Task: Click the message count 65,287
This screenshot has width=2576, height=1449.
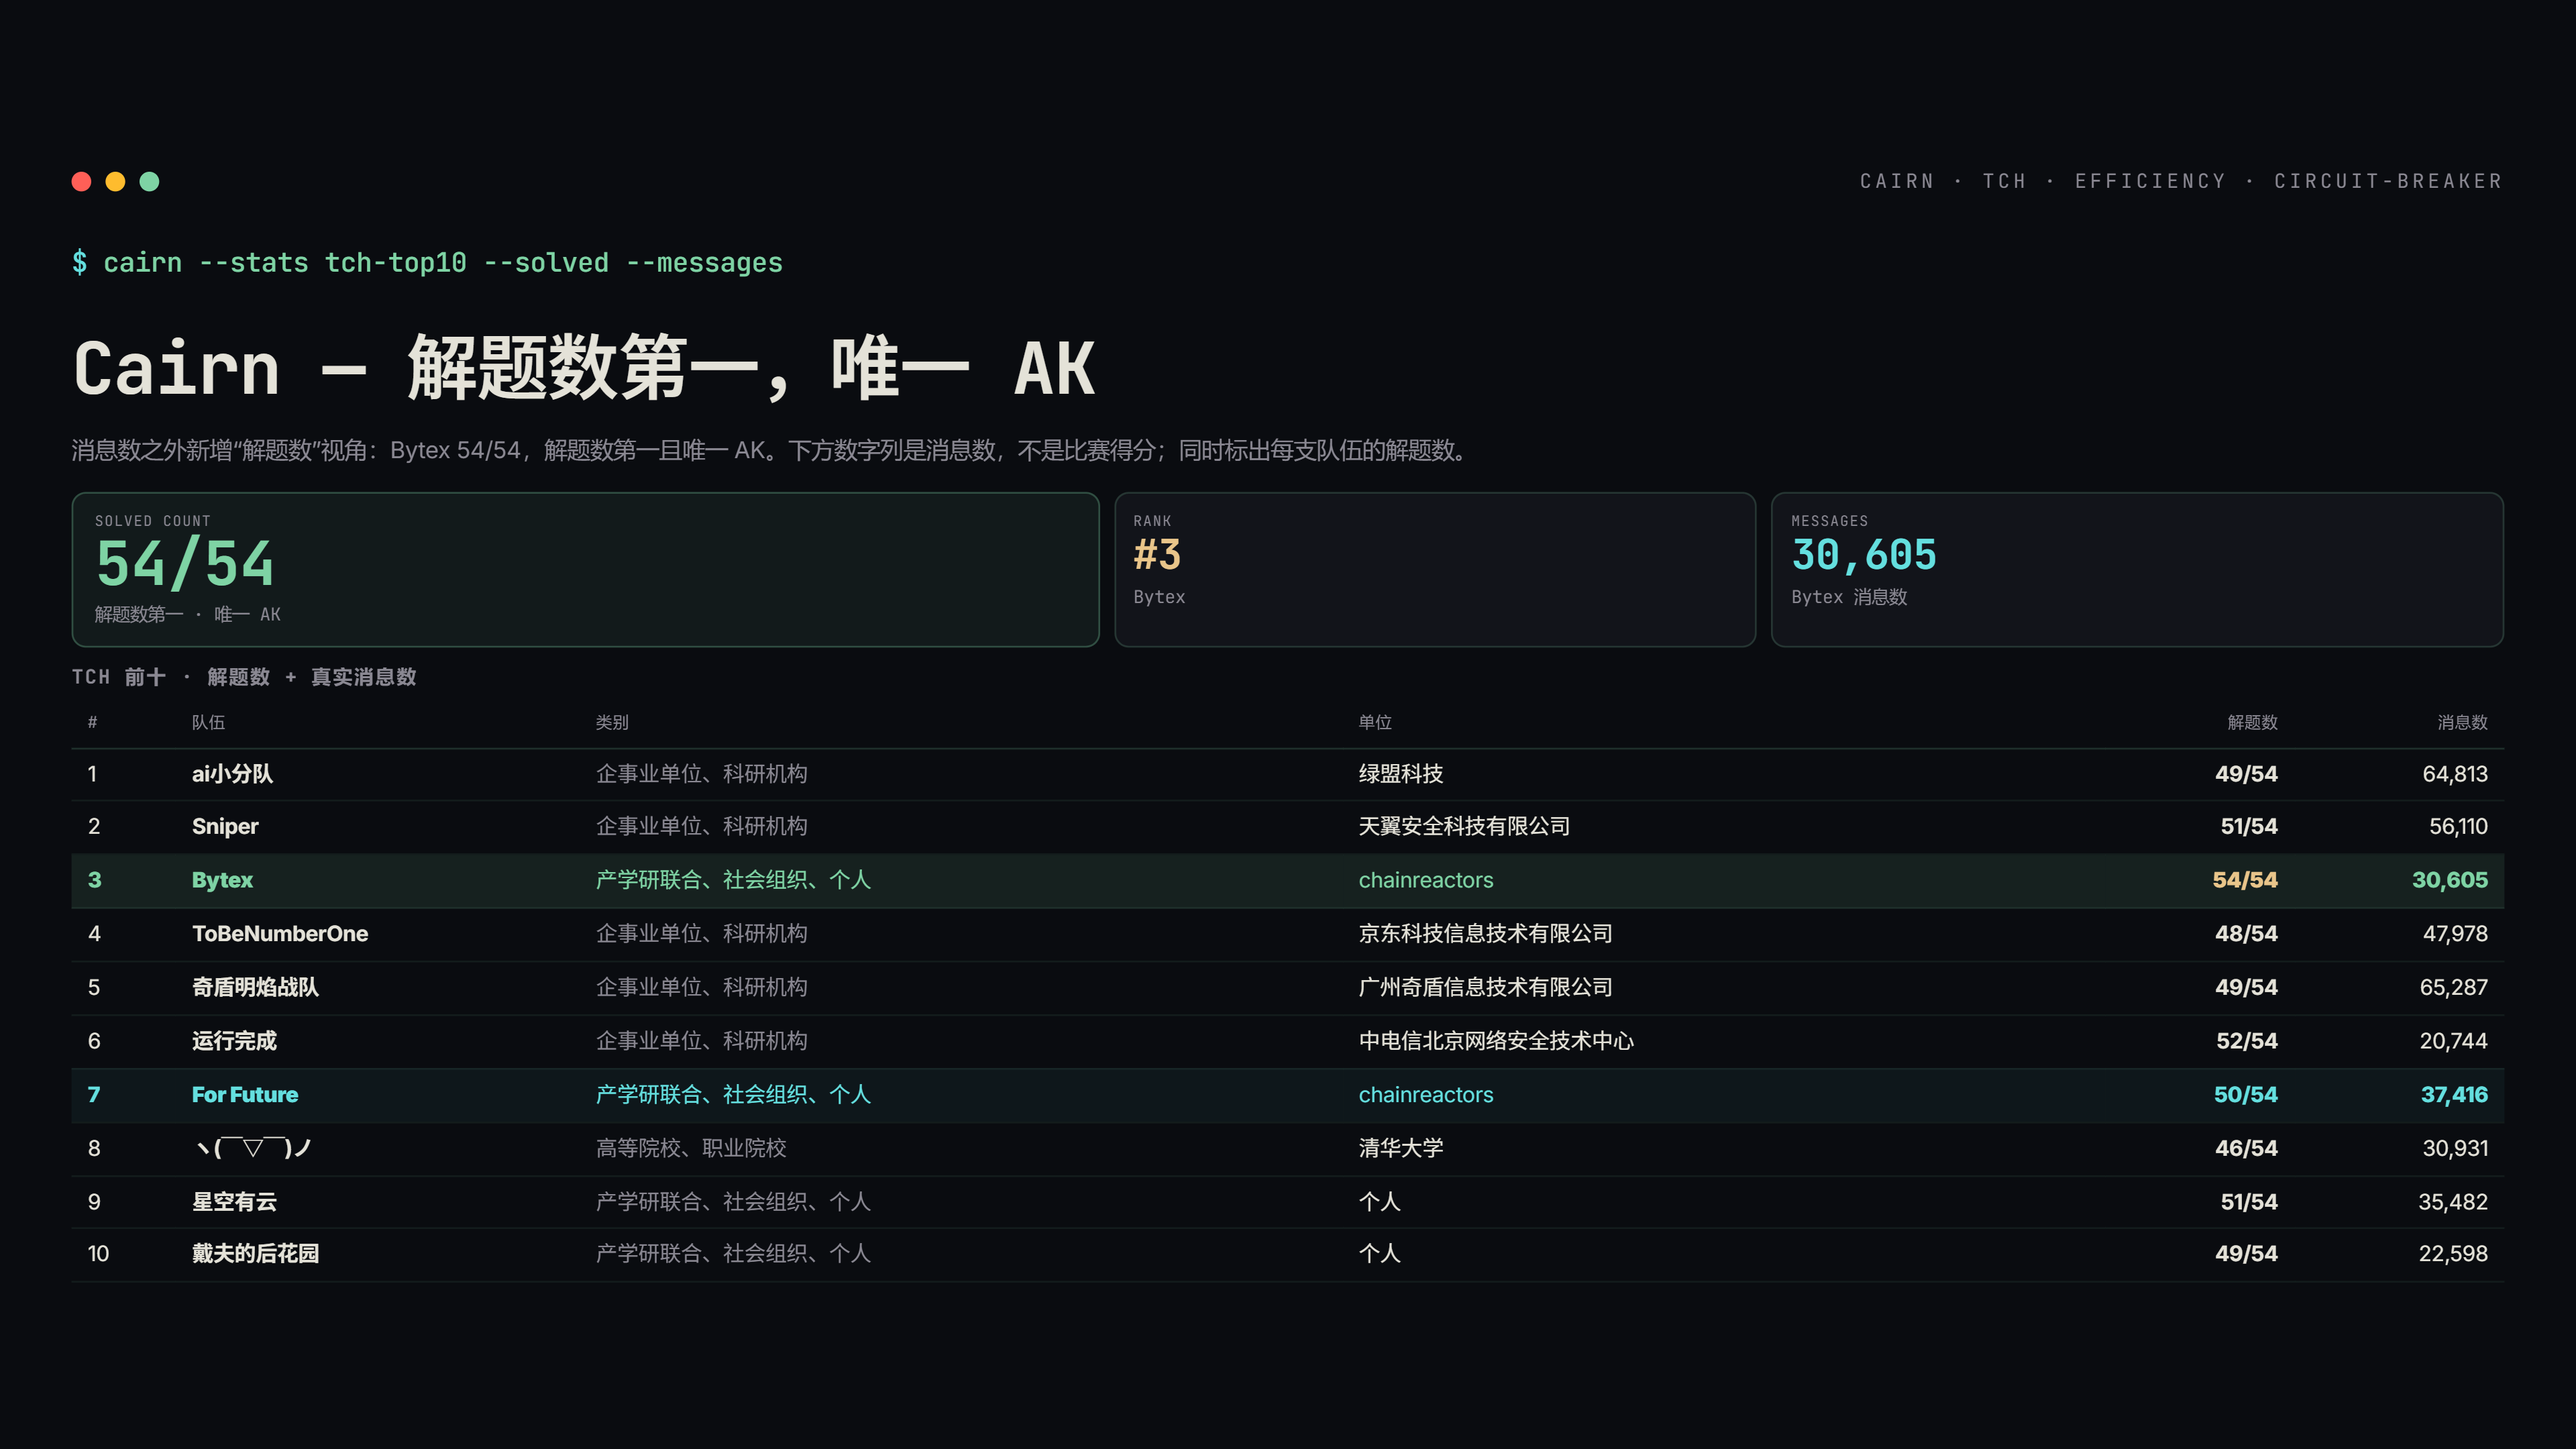Action: click(x=2454, y=987)
